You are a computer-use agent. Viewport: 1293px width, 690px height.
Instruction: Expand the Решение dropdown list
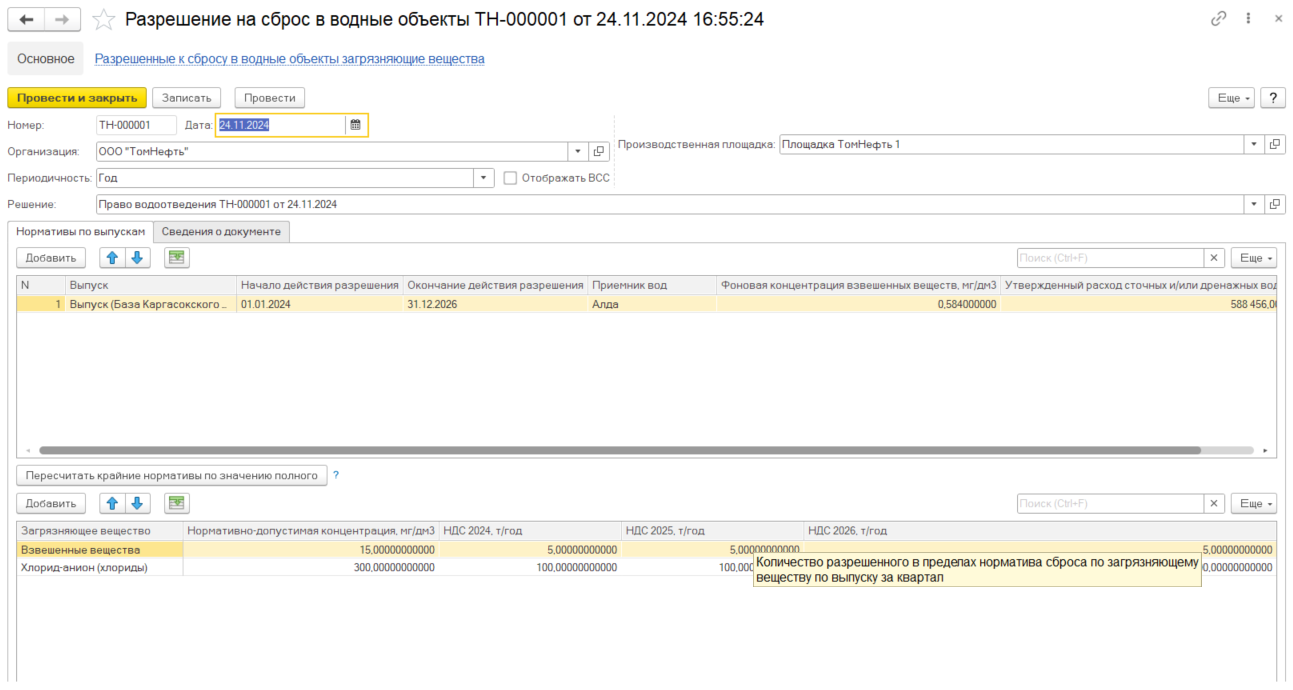coord(1255,204)
